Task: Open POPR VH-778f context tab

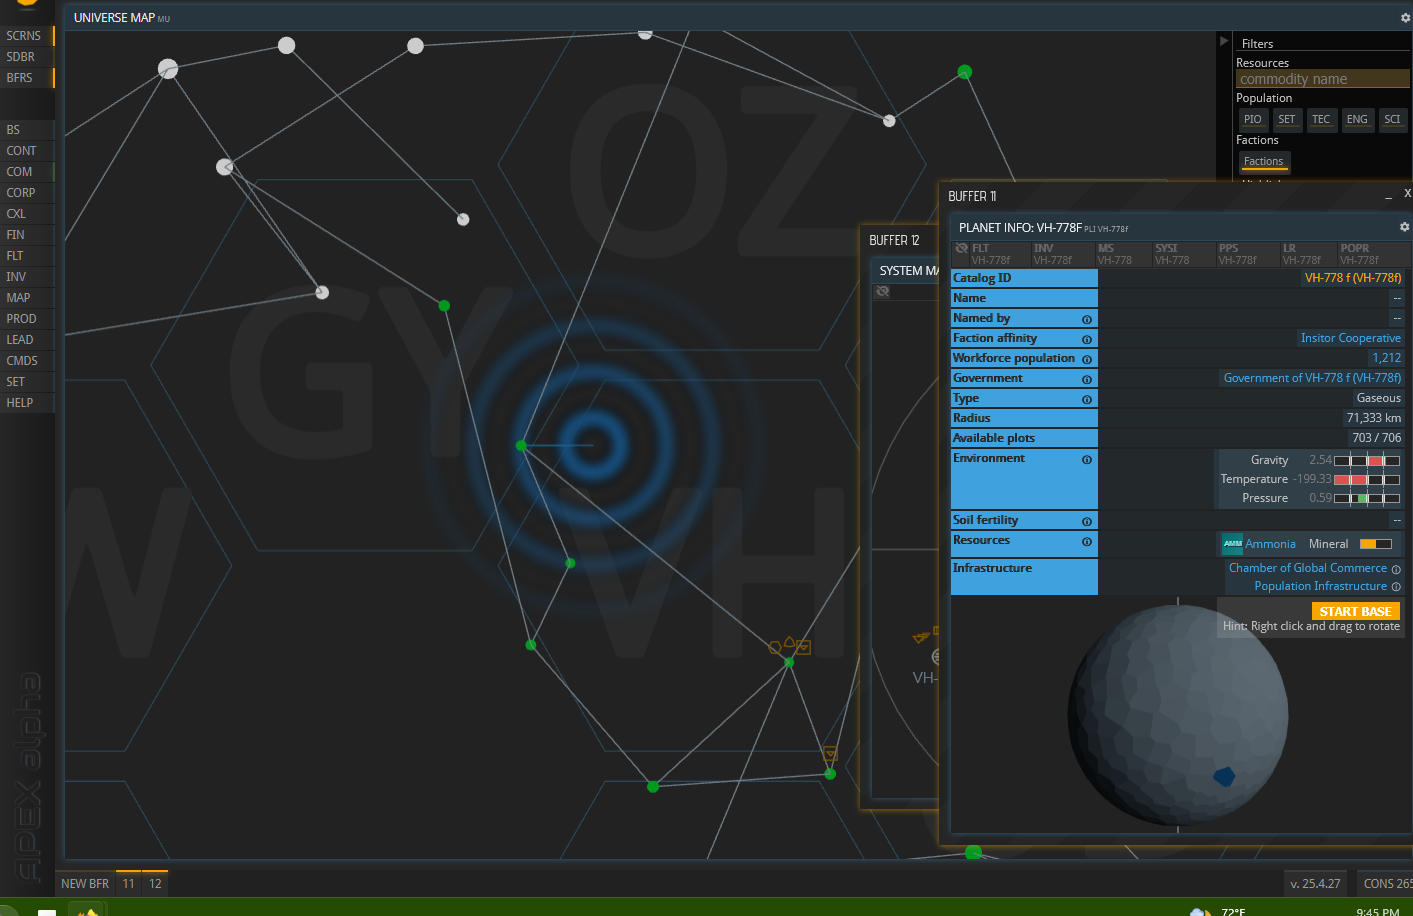Action: [x=1372, y=254]
